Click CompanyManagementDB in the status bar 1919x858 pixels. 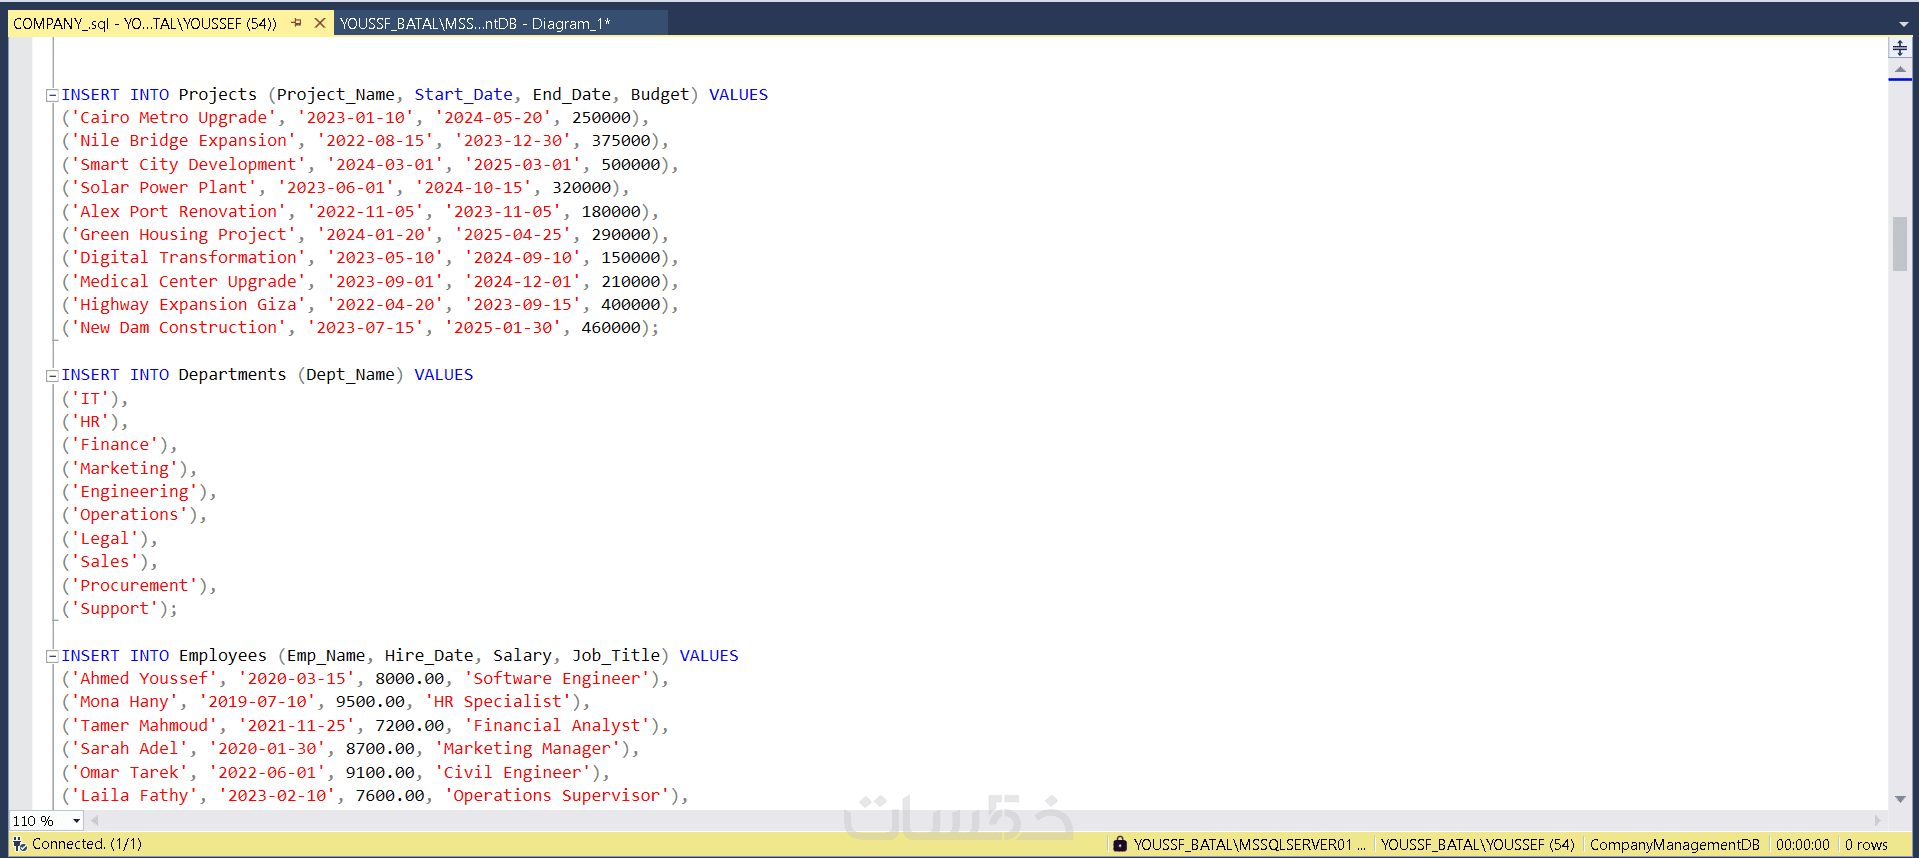point(1674,845)
